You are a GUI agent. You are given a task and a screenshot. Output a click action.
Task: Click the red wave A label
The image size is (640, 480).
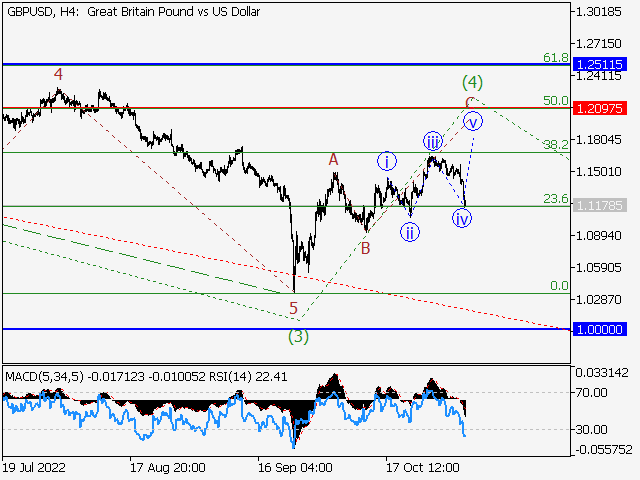pyautogui.click(x=333, y=160)
